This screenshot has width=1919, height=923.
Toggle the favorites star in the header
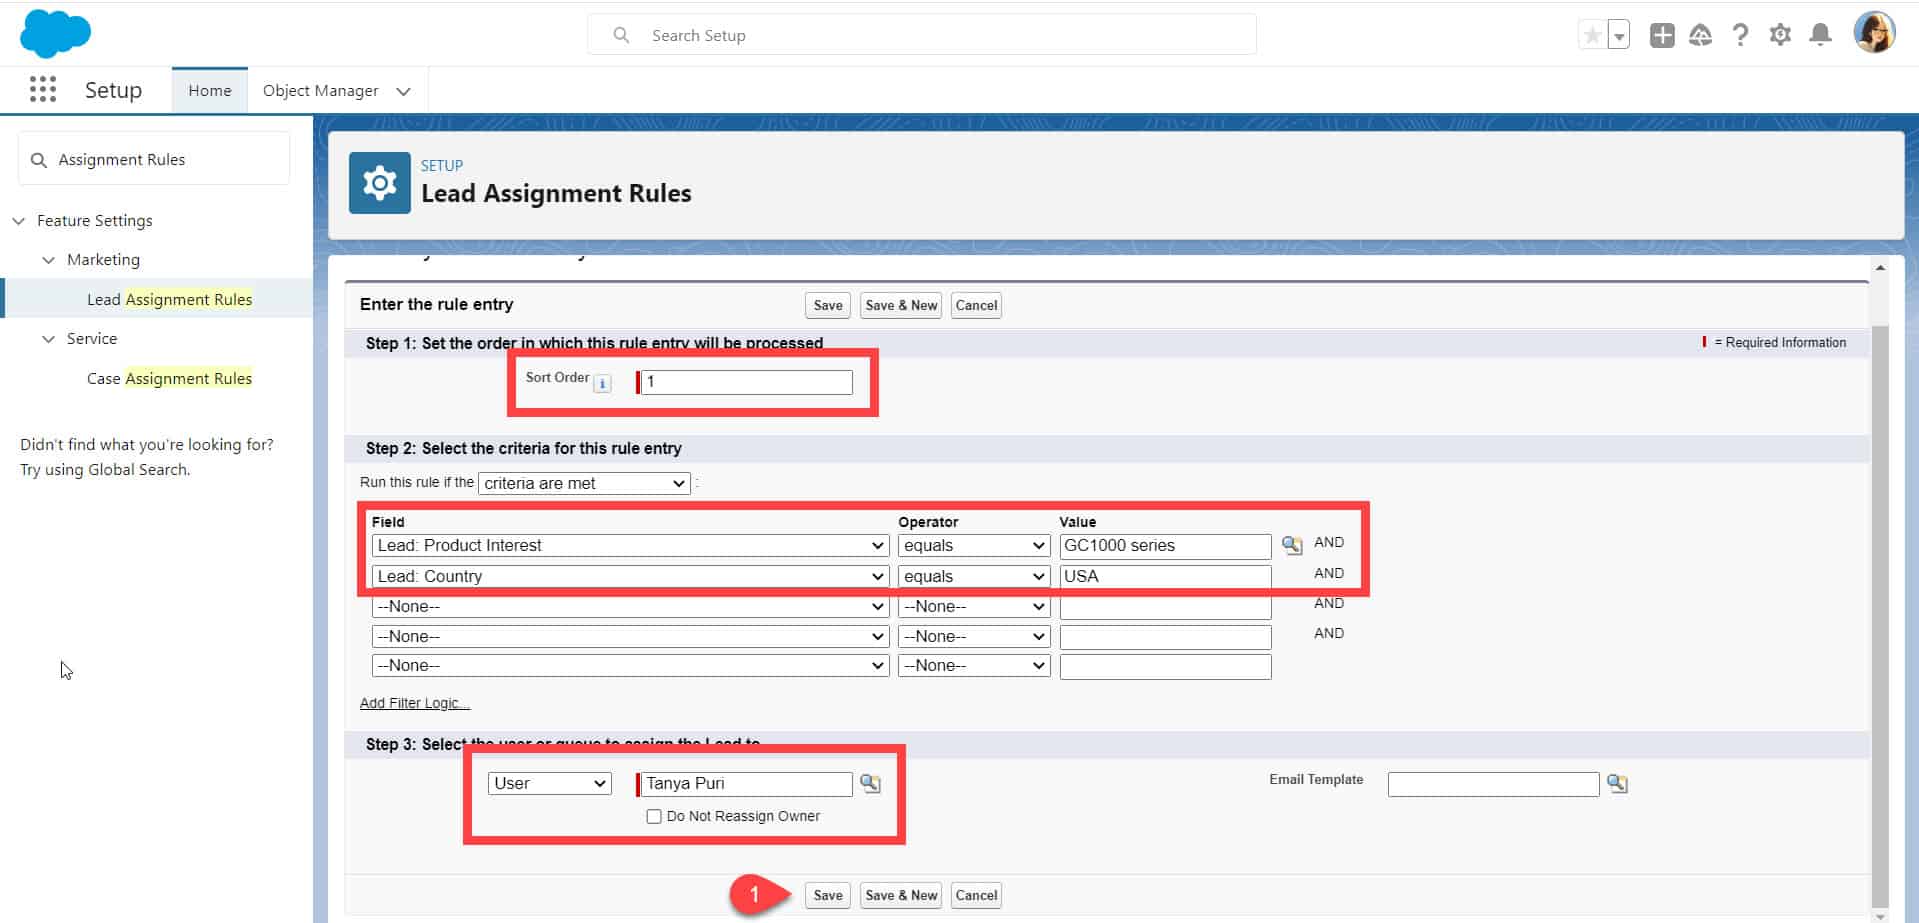pos(1591,33)
